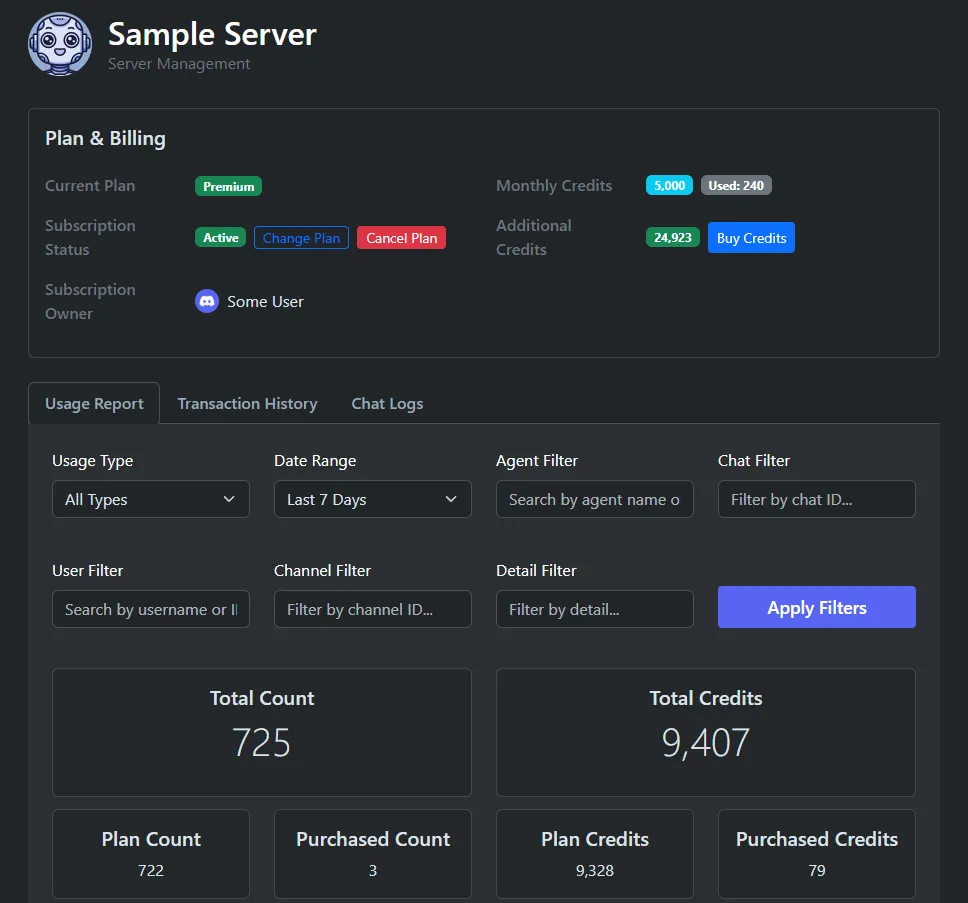Screen dimensions: 968x903
Task: Click the Used: 240 badge
Action: coord(736,185)
